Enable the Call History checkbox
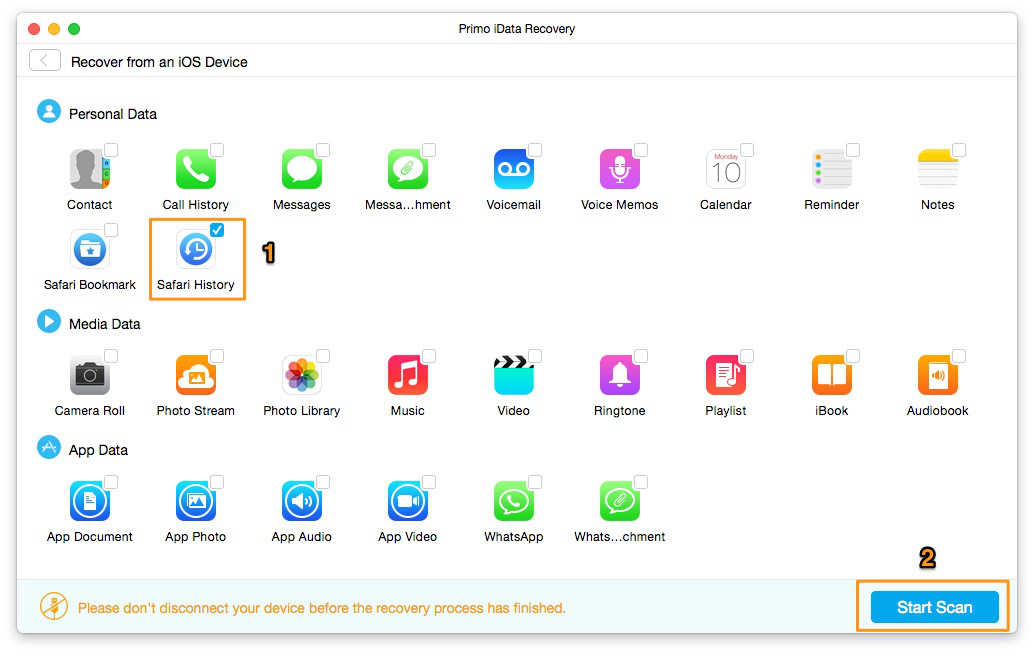The height and width of the screenshot is (654, 1034). [x=217, y=150]
